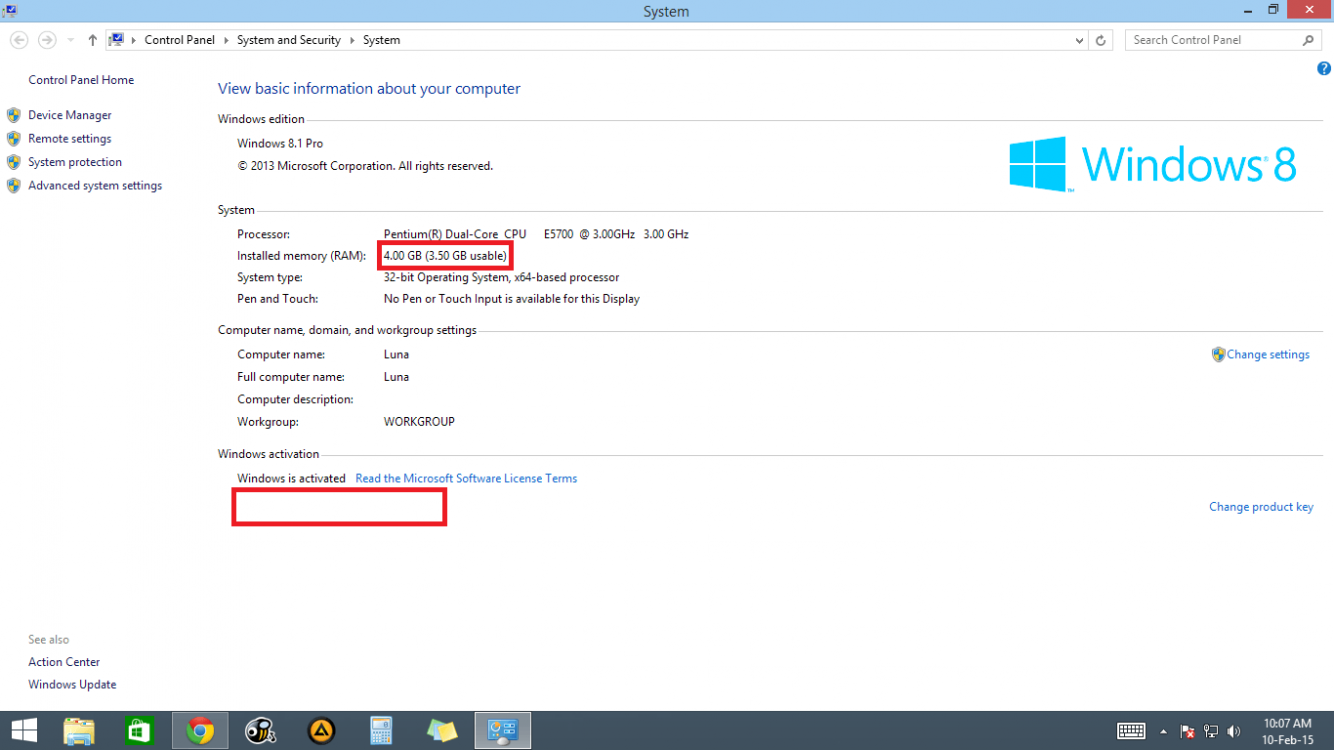Open System protection settings
This screenshot has height=750, width=1334.
75,162
